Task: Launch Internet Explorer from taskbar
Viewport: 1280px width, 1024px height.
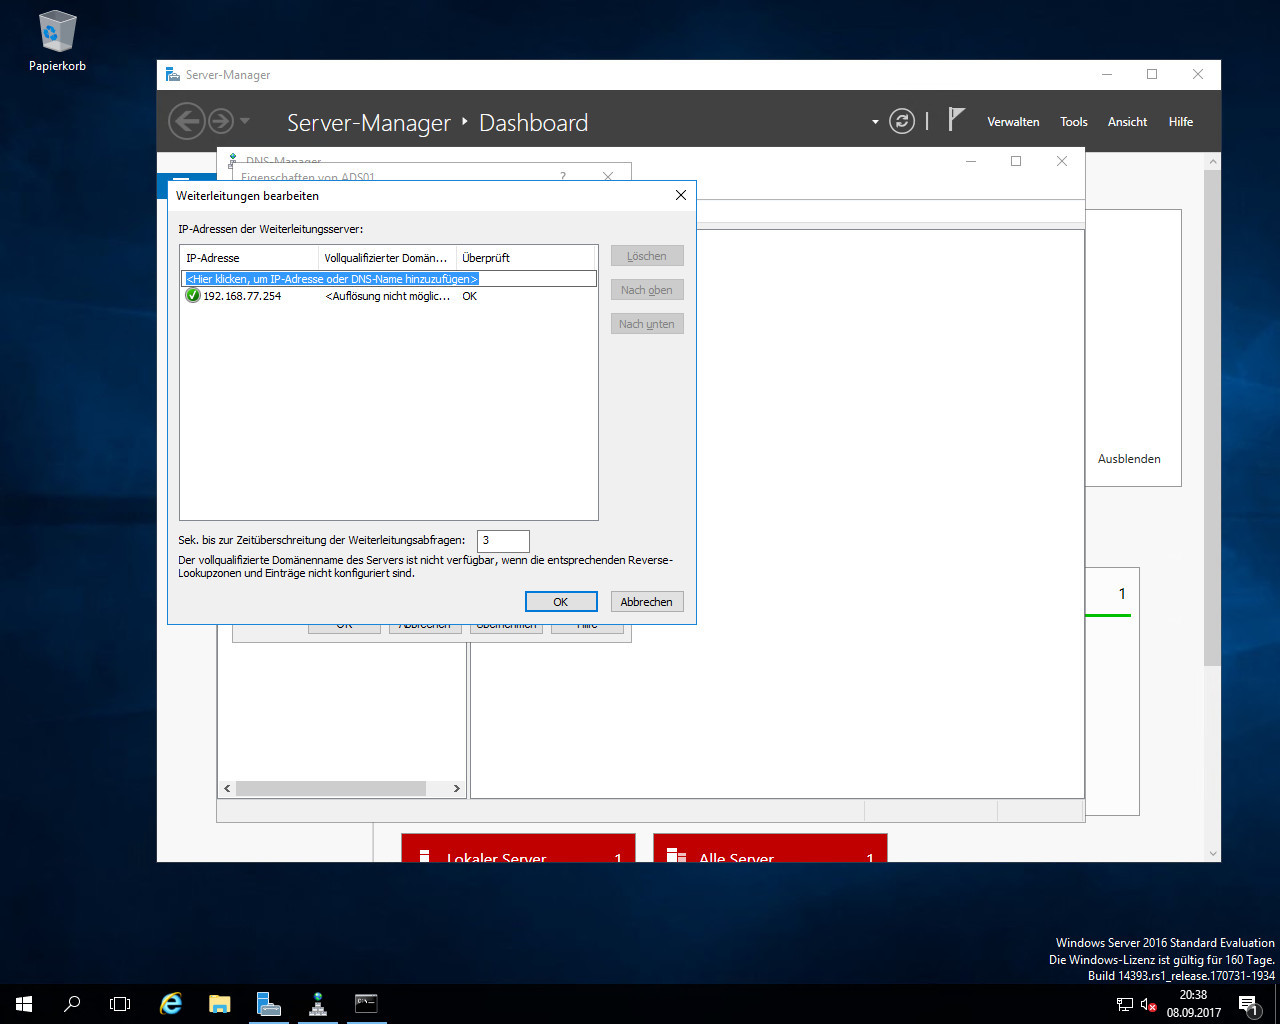Action: point(171,1004)
